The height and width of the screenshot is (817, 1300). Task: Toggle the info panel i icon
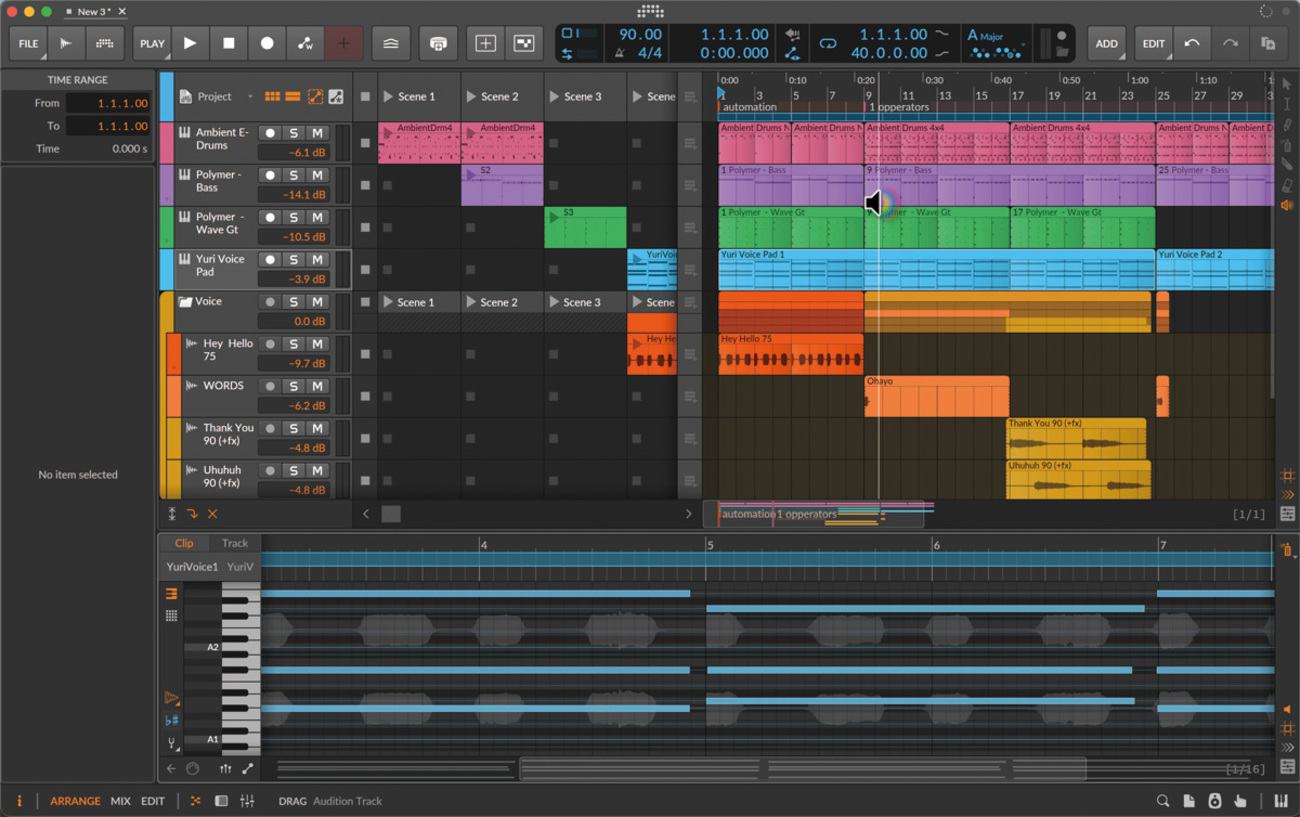tap(18, 801)
